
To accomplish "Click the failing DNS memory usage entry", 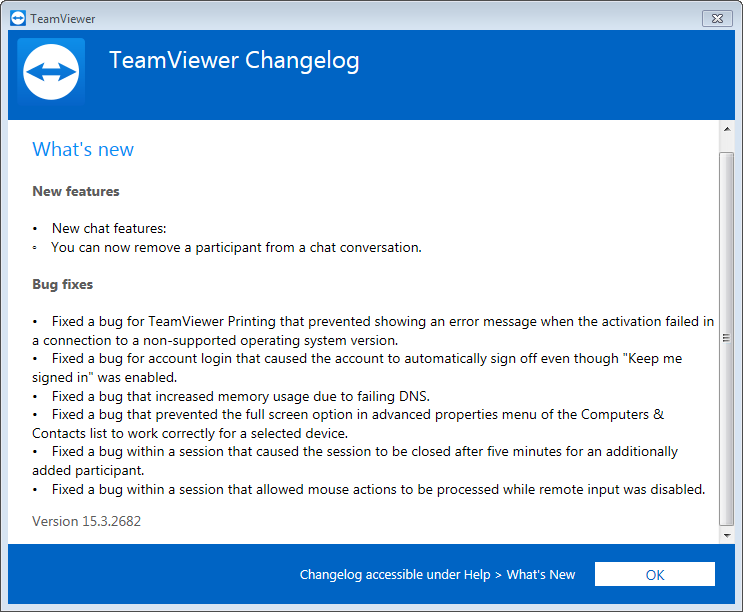I will tap(241, 396).
